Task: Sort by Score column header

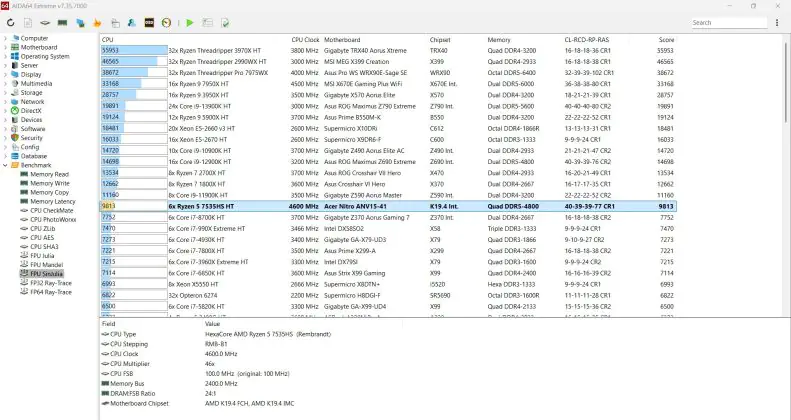Action: click(x=666, y=40)
